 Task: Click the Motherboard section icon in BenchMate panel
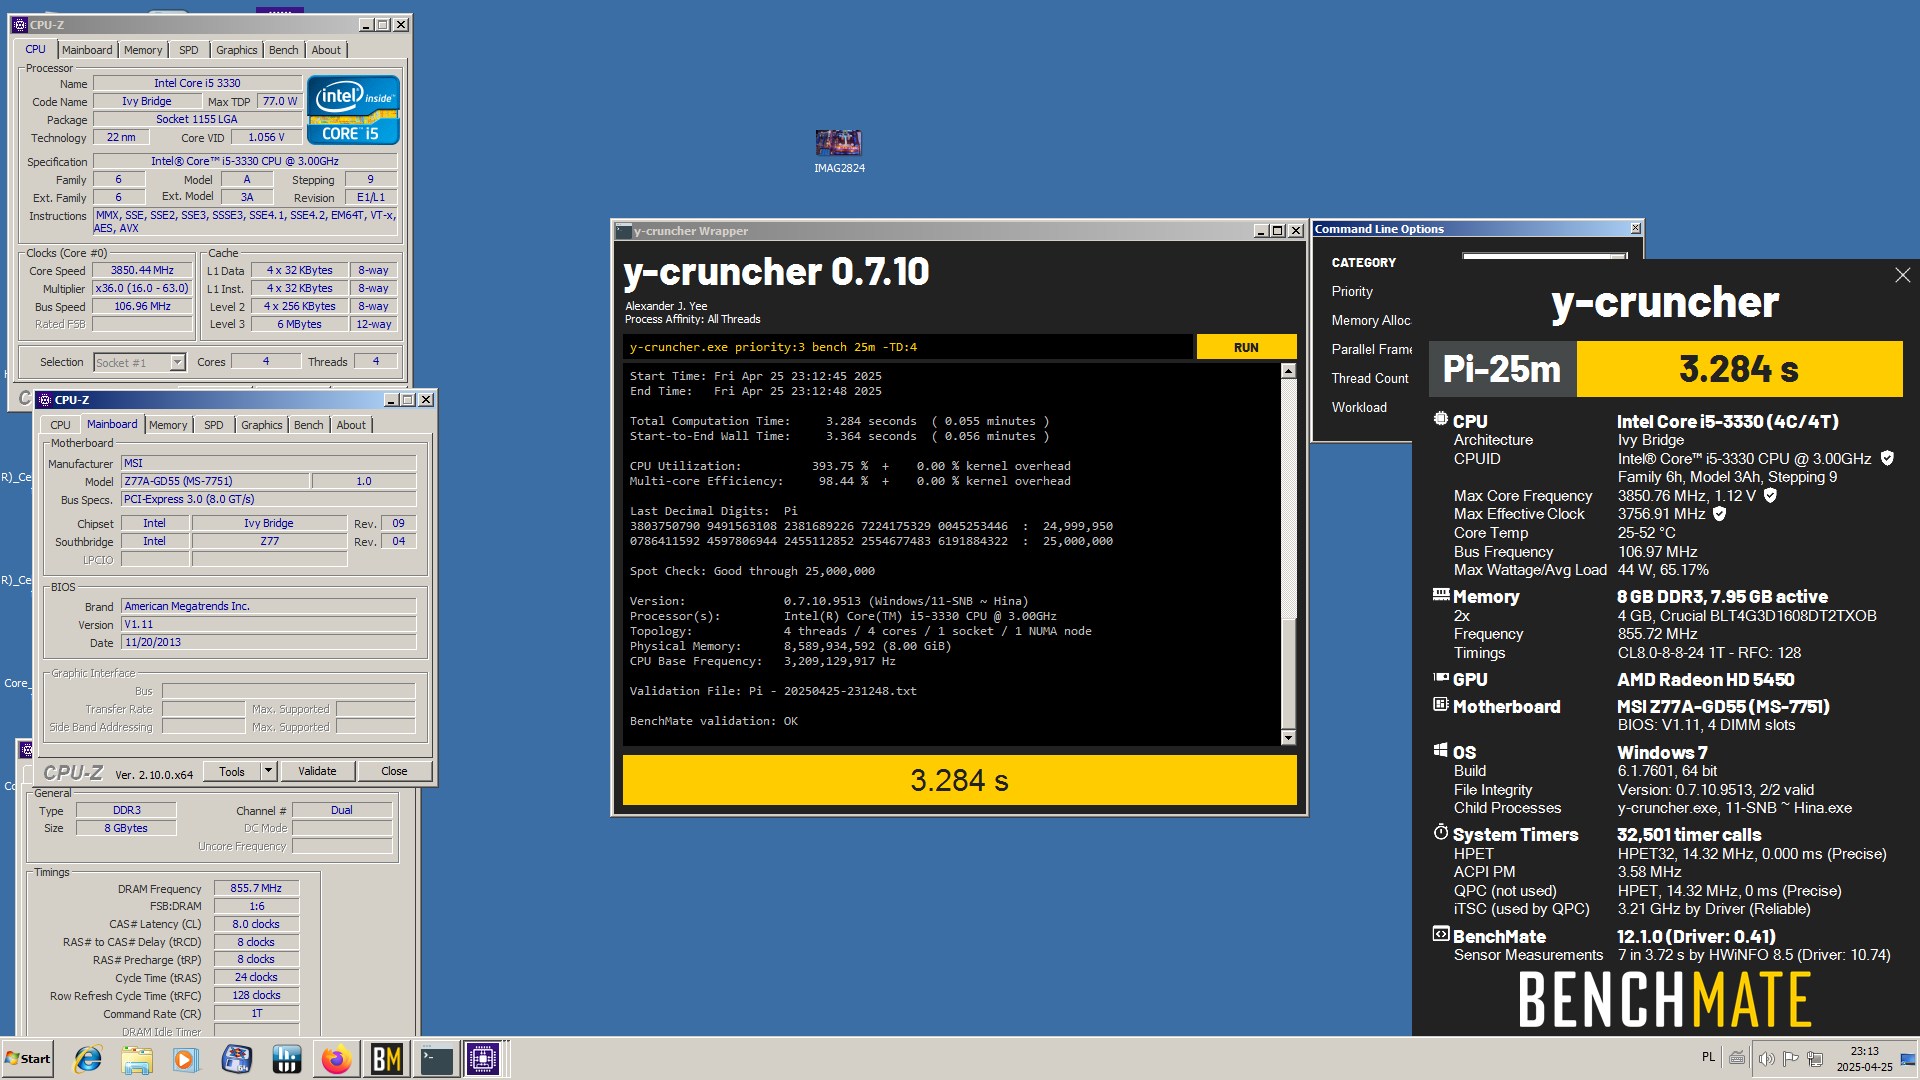(1441, 705)
